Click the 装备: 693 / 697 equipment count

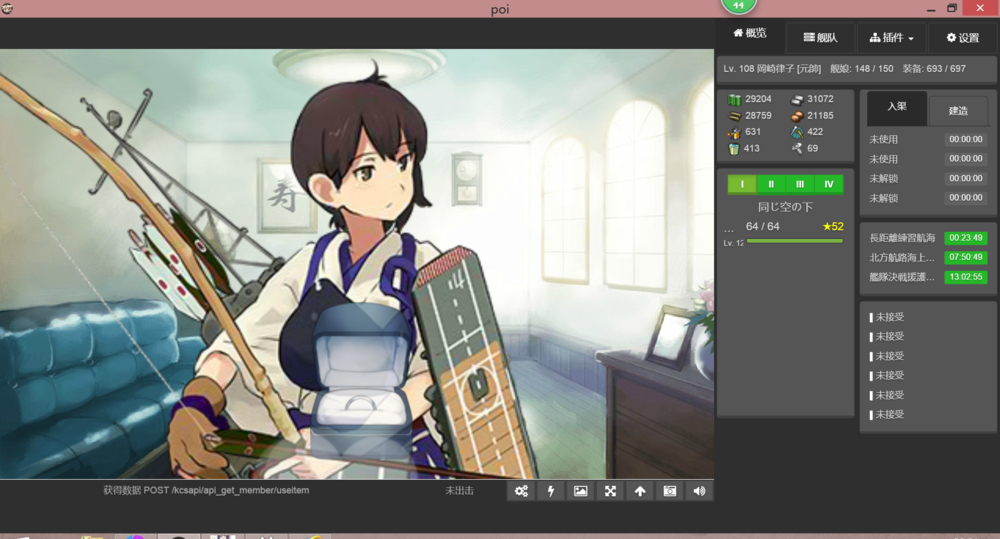(934, 69)
